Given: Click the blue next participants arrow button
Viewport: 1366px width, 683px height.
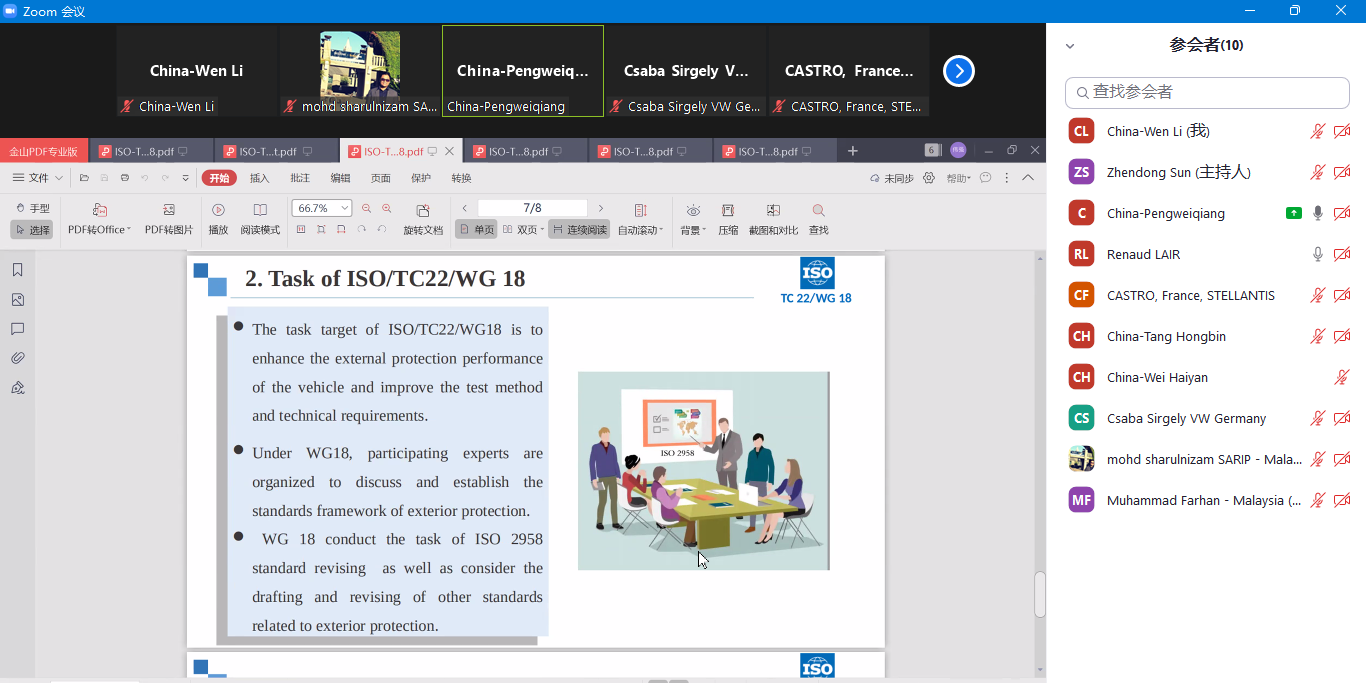Looking at the screenshot, I should [958, 71].
